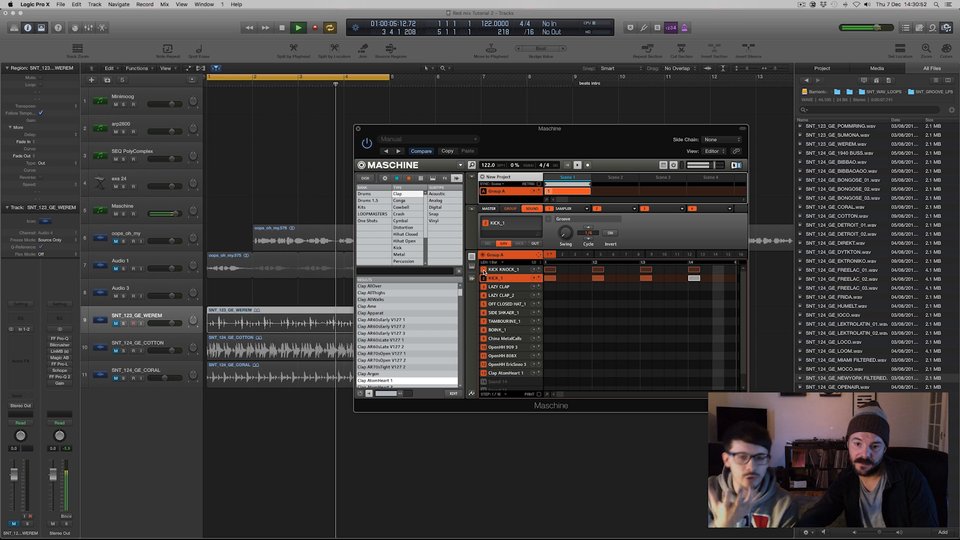Screen dimensions: 960x540
Task: Open the Inspector with the info icon
Action: click(28, 28)
